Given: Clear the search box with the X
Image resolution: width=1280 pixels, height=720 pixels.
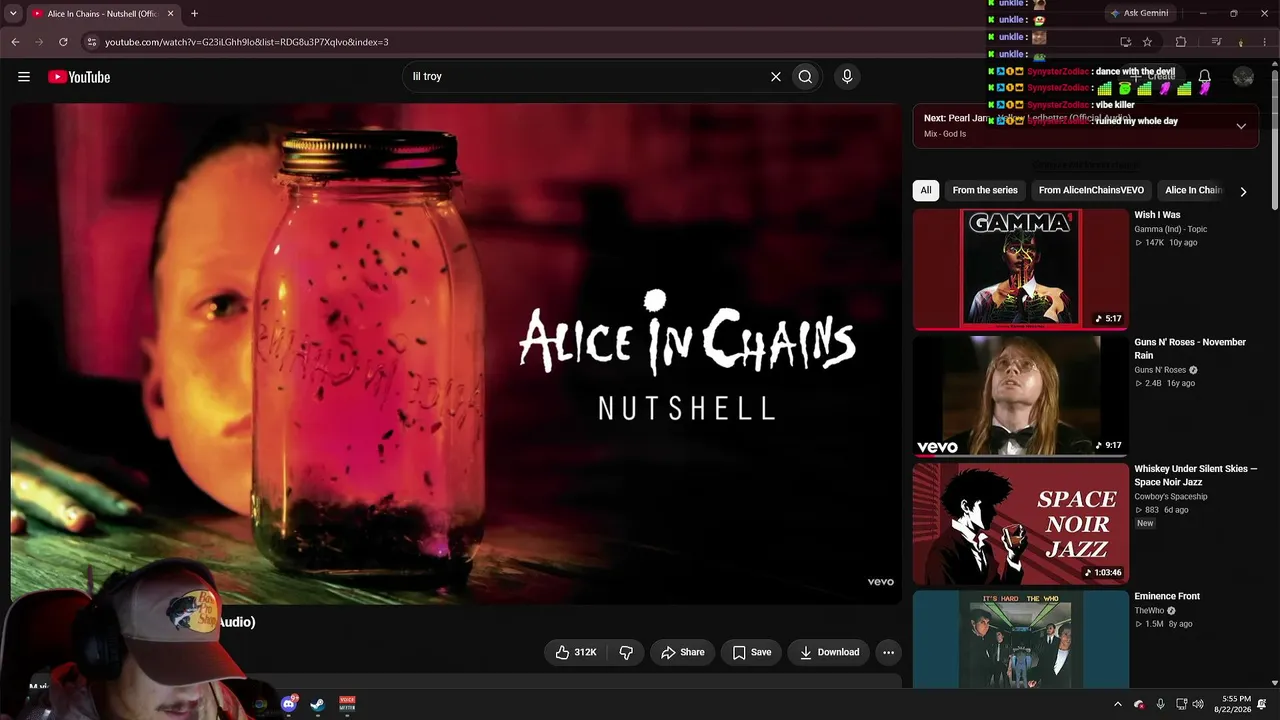Looking at the screenshot, I should [775, 77].
